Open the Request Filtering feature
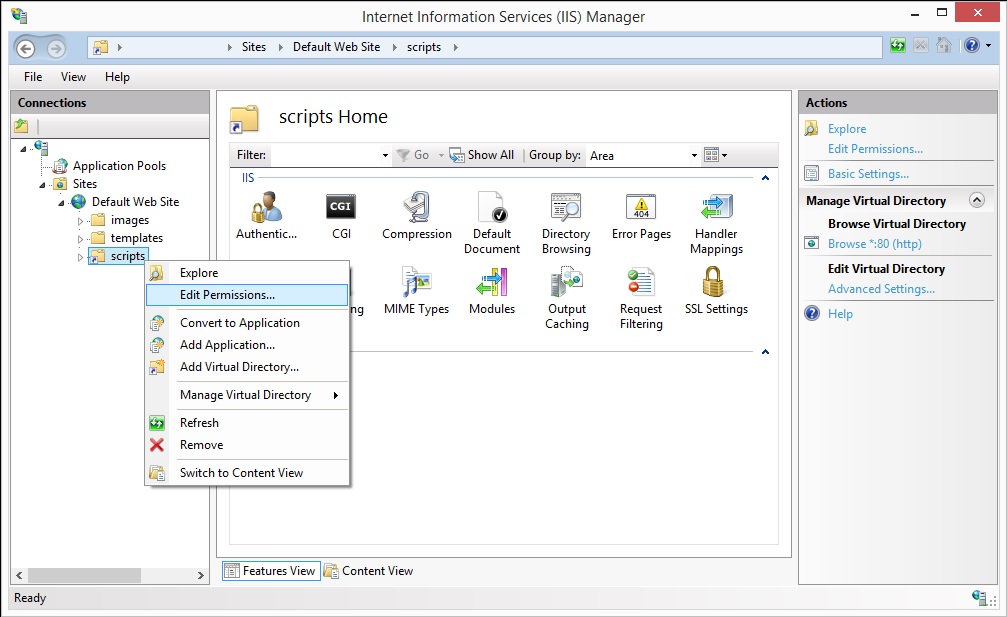Image resolution: width=1007 pixels, height=617 pixels. click(x=641, y=298)
